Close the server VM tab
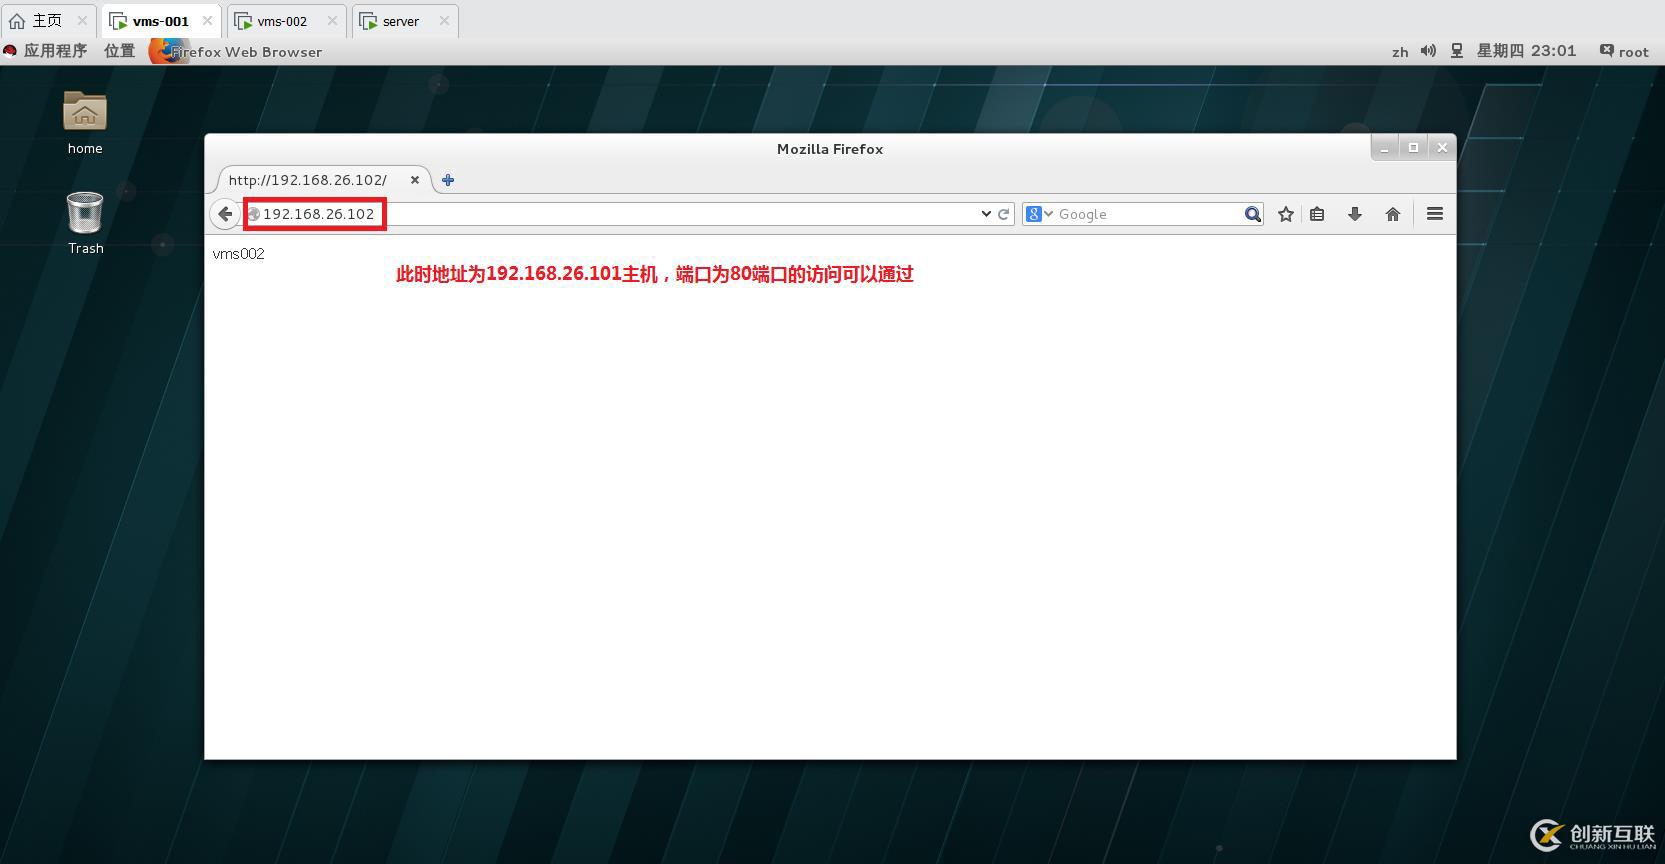The width and height of the screenshot is (1665, 864). (444, 21)
